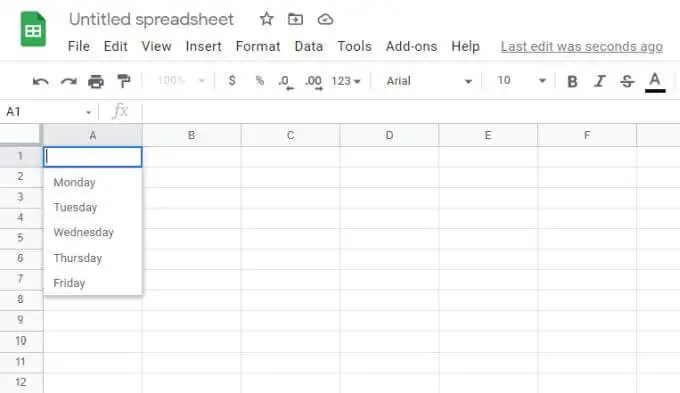
Task: Open the text color picker
Action: 655,82
